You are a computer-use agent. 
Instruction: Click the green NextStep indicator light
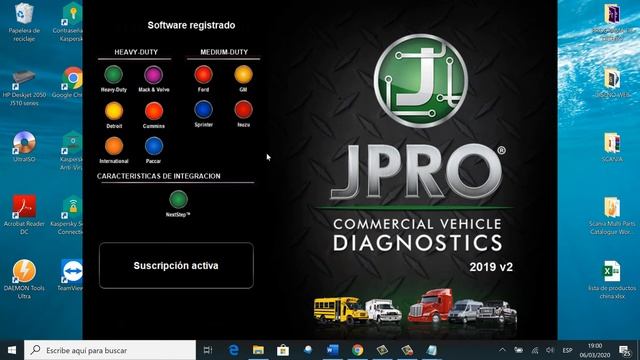(x=178, y=200)
